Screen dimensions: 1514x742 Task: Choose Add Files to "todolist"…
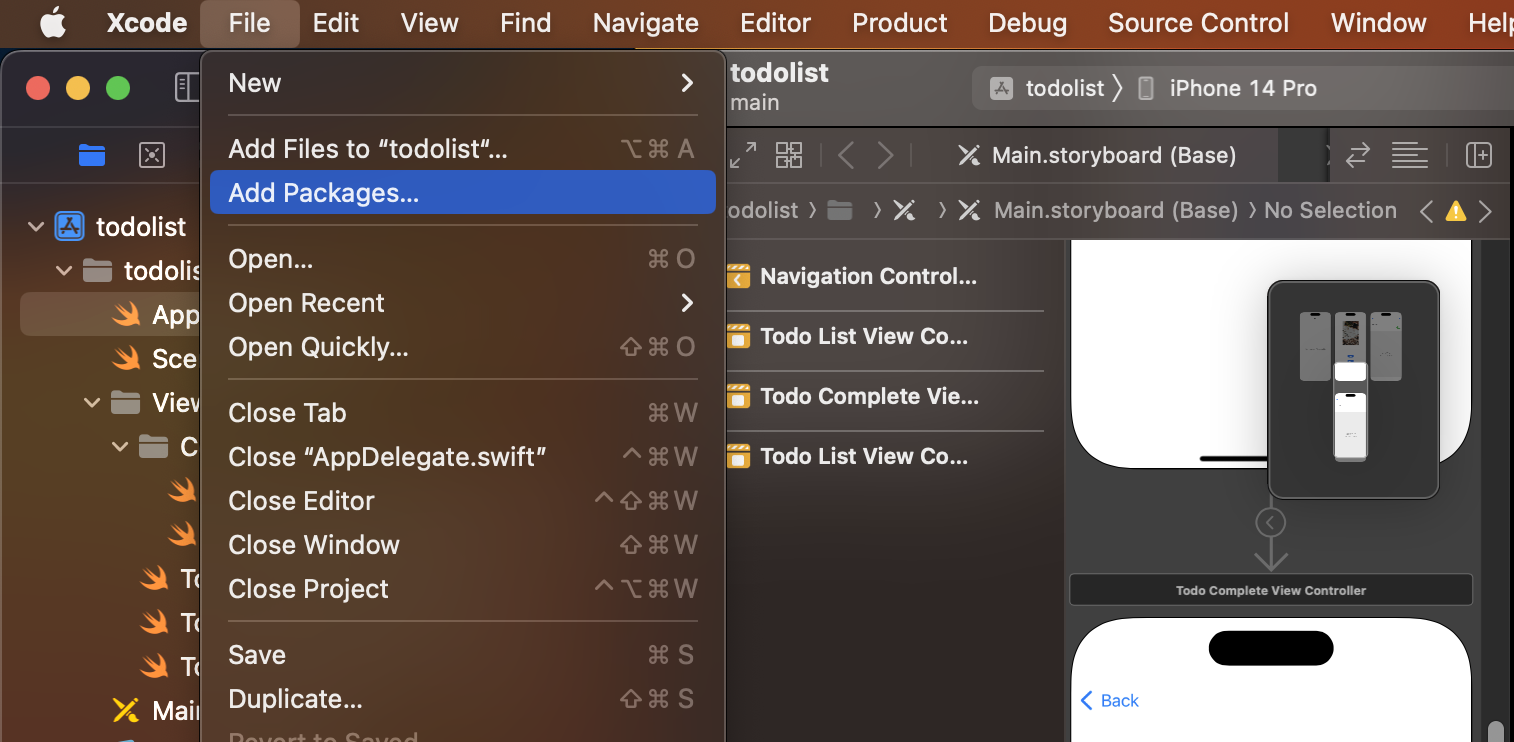pos(463,149)
